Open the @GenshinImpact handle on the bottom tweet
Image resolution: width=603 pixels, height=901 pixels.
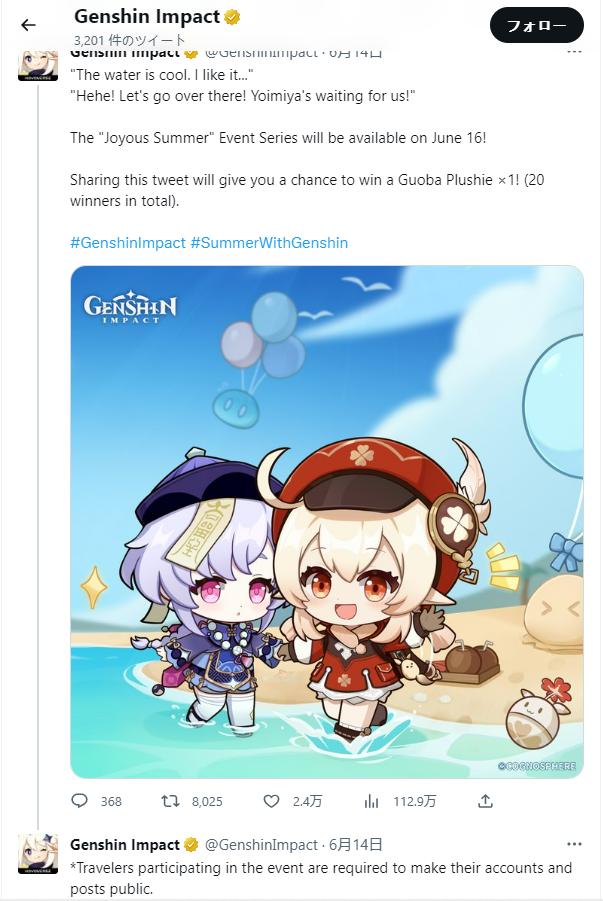(x=261, y=844)
